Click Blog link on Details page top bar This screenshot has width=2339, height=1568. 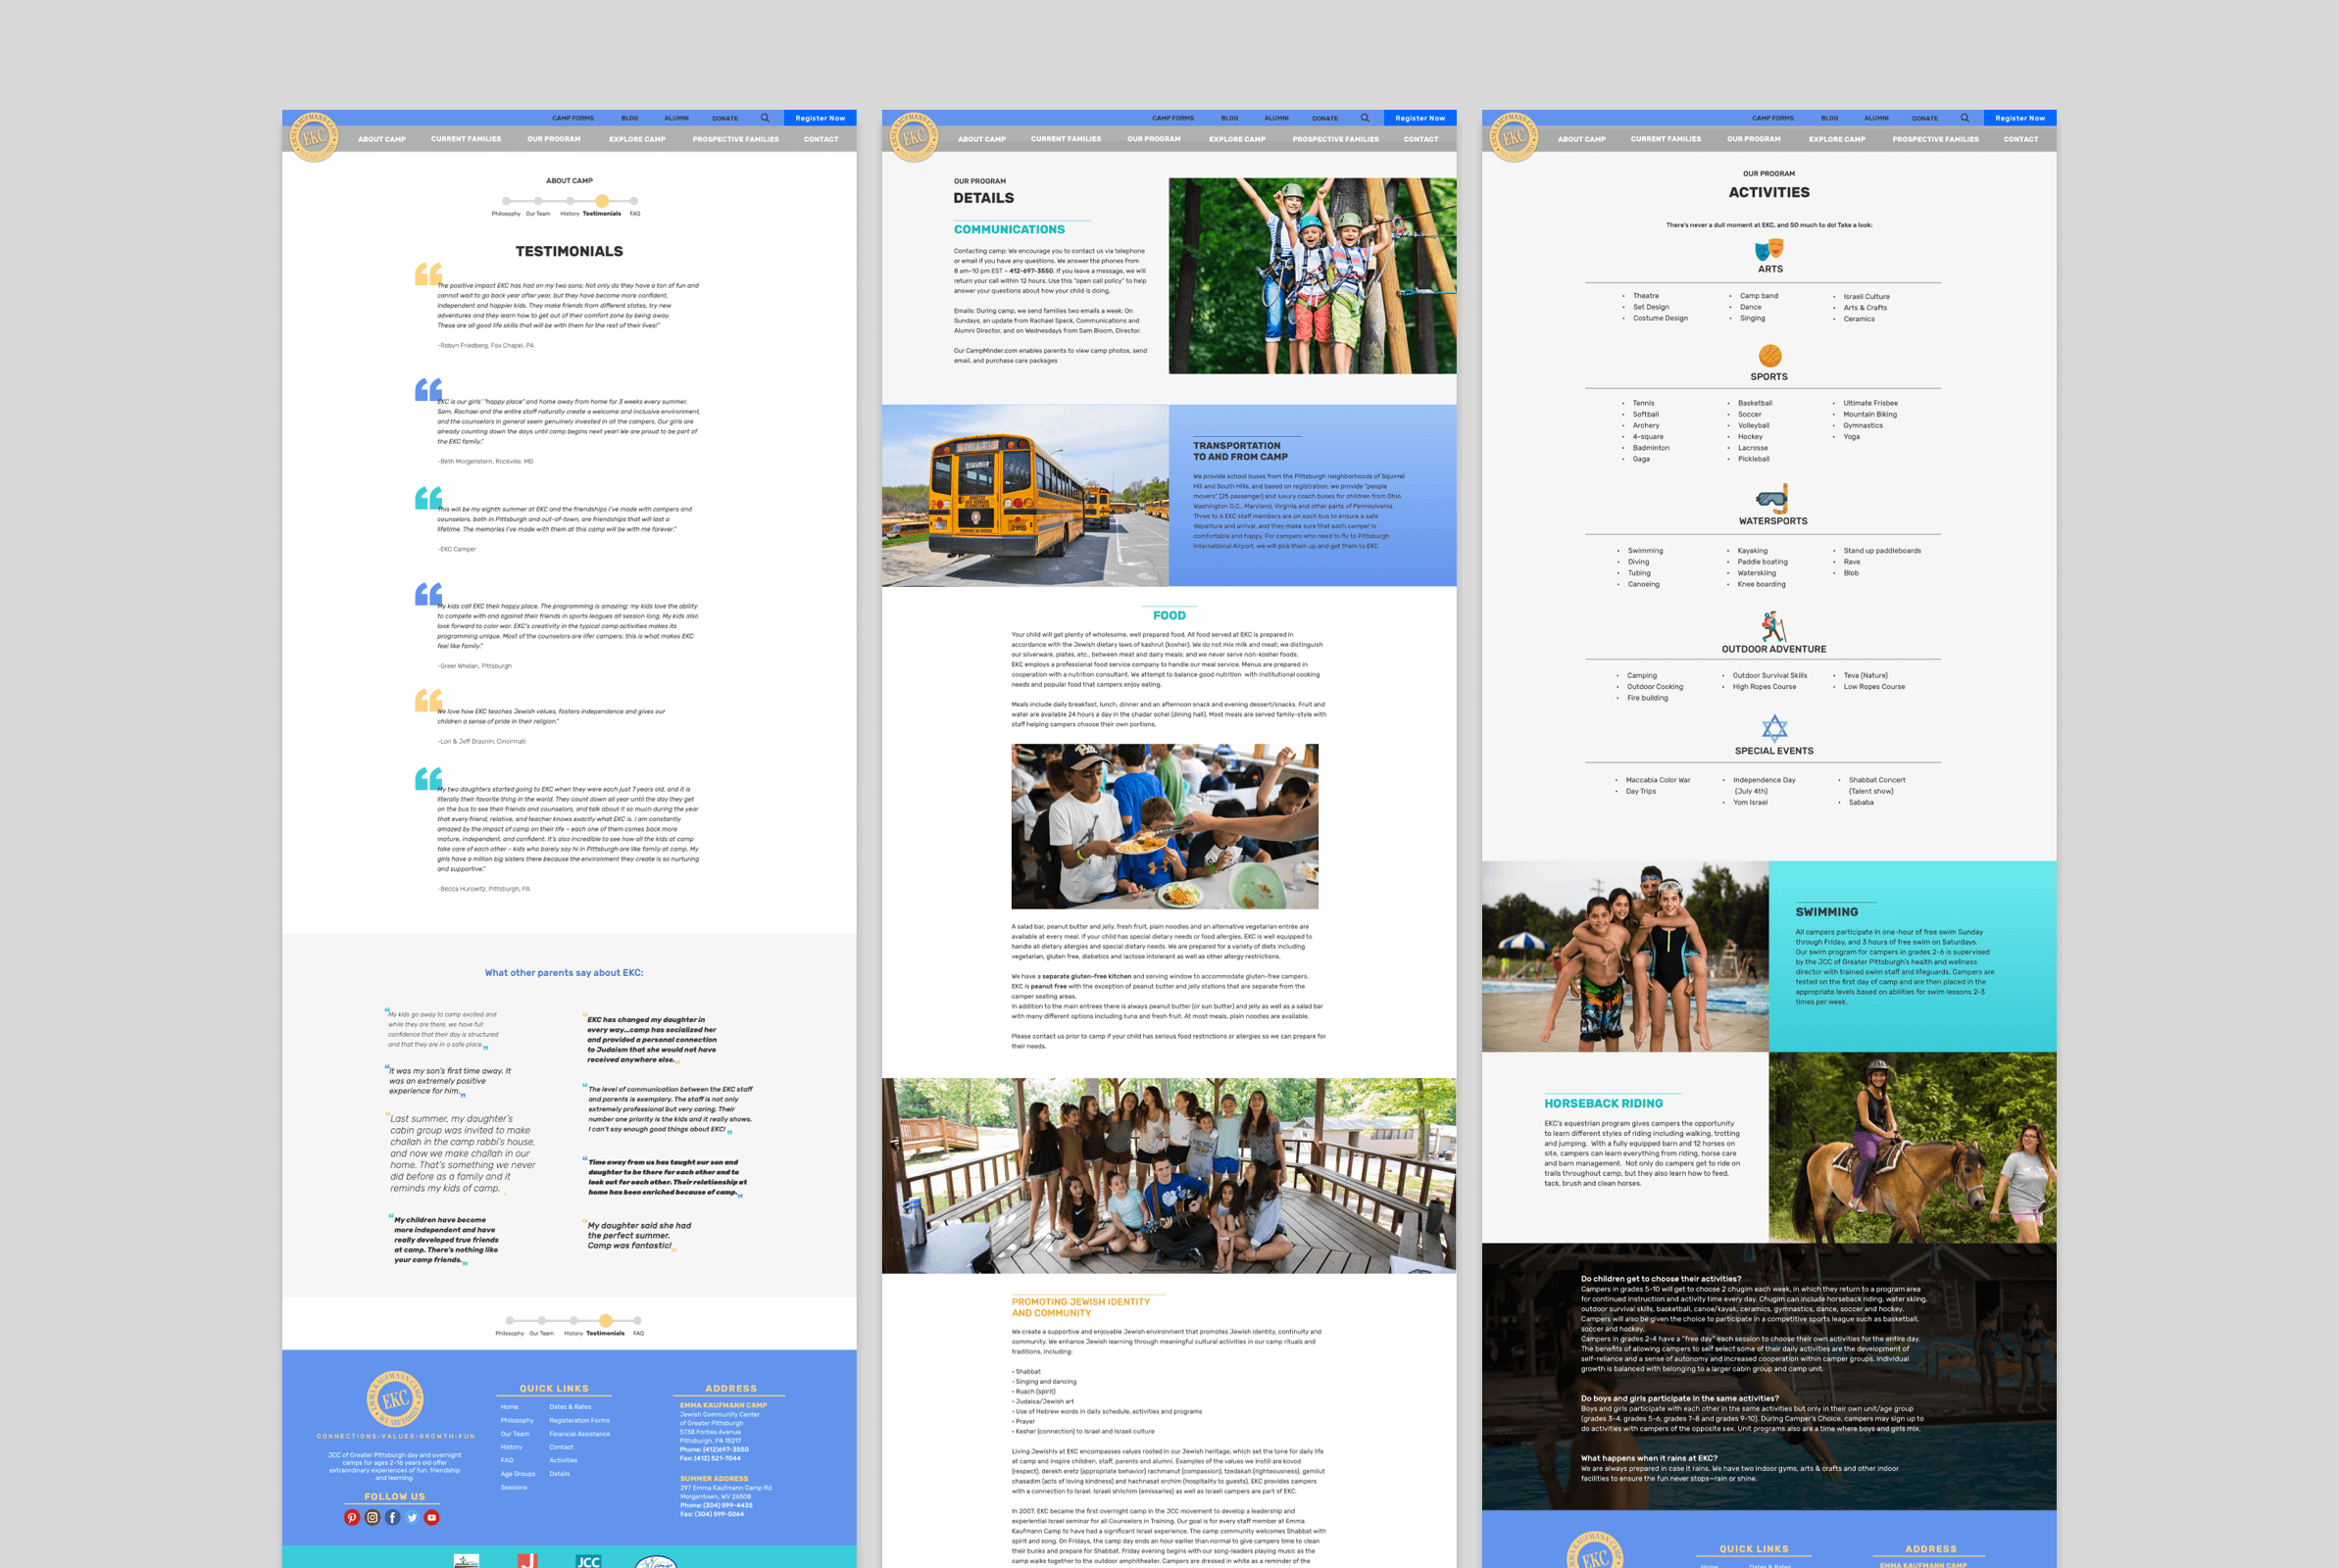tap(1230, 118)
